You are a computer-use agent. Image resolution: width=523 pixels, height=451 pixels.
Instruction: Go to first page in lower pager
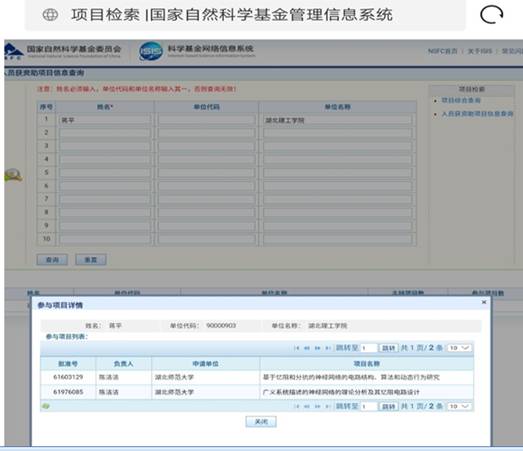297,406
